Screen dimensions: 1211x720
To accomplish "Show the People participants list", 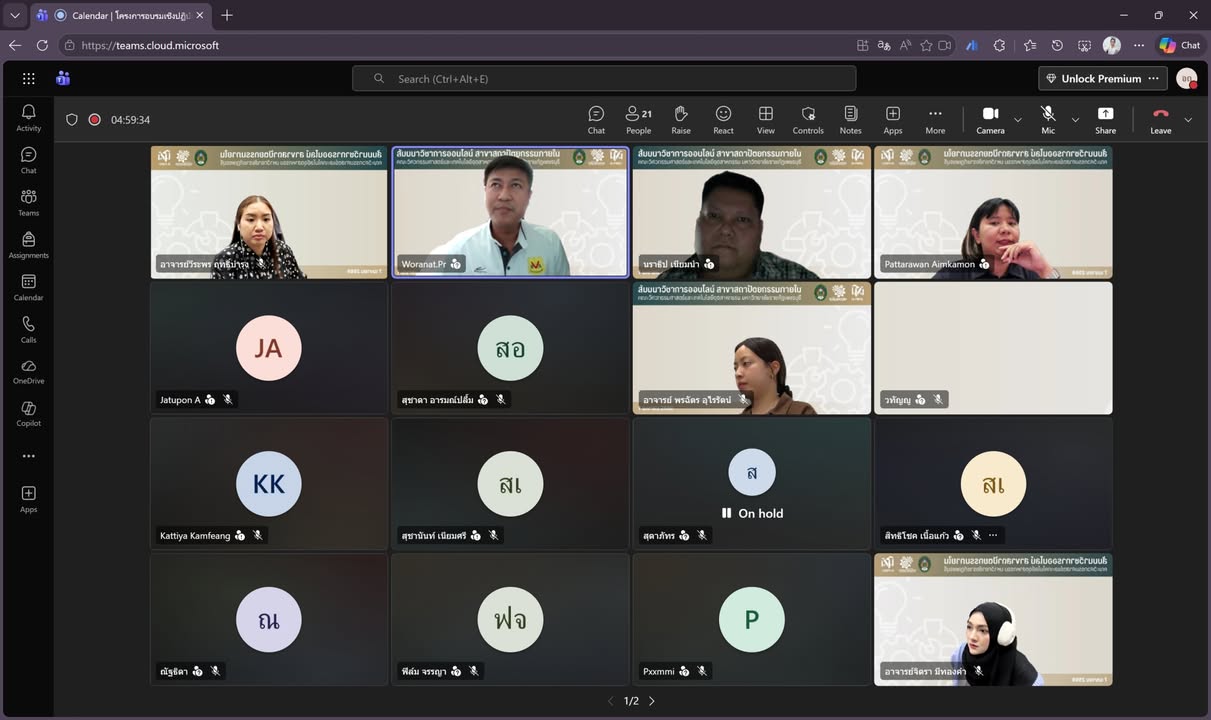I will tap(638, 119).
